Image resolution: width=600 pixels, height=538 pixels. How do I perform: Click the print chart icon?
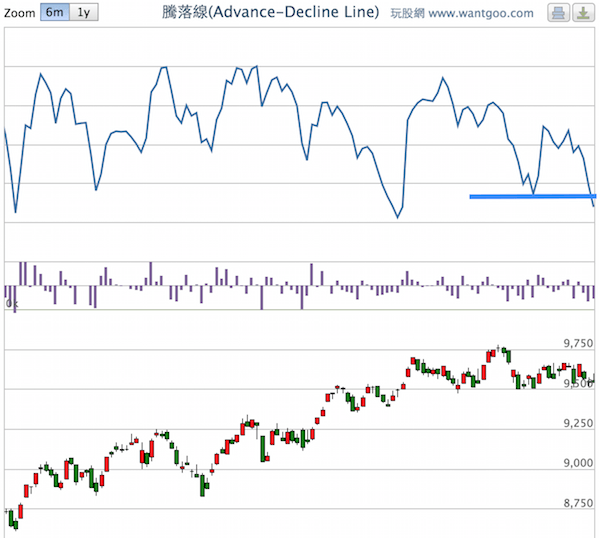point(558,13)
